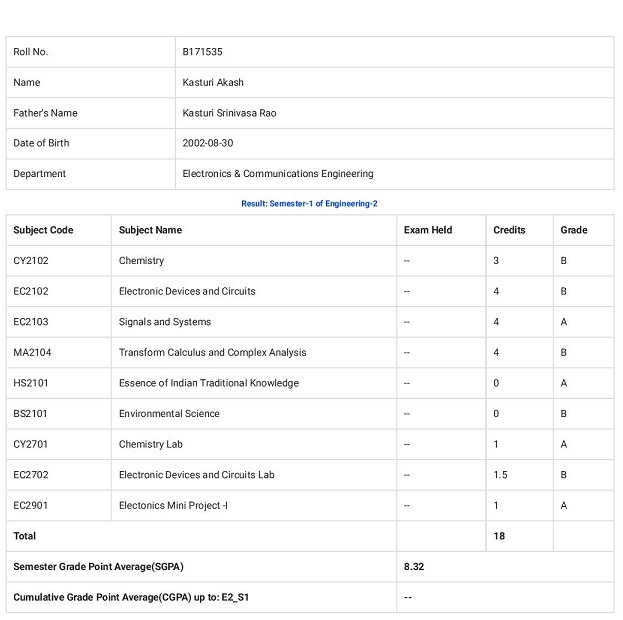
Task: Click the roll number B171535
Action: coord(202,52)
